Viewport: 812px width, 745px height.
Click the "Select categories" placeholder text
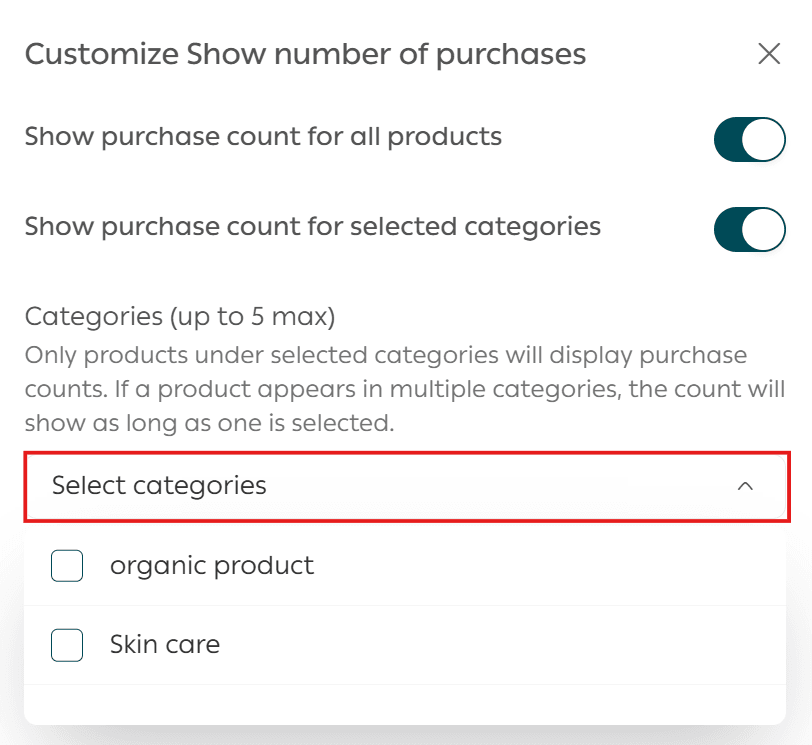(x=159, y=486)
